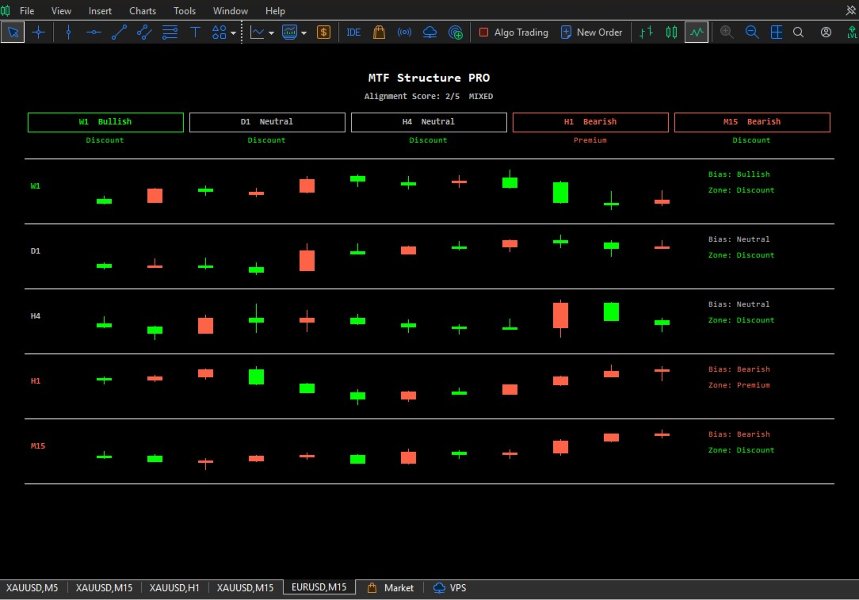Activate the crosshair tool
Screen dimensions: 859x600
click(x=38, y=32)
